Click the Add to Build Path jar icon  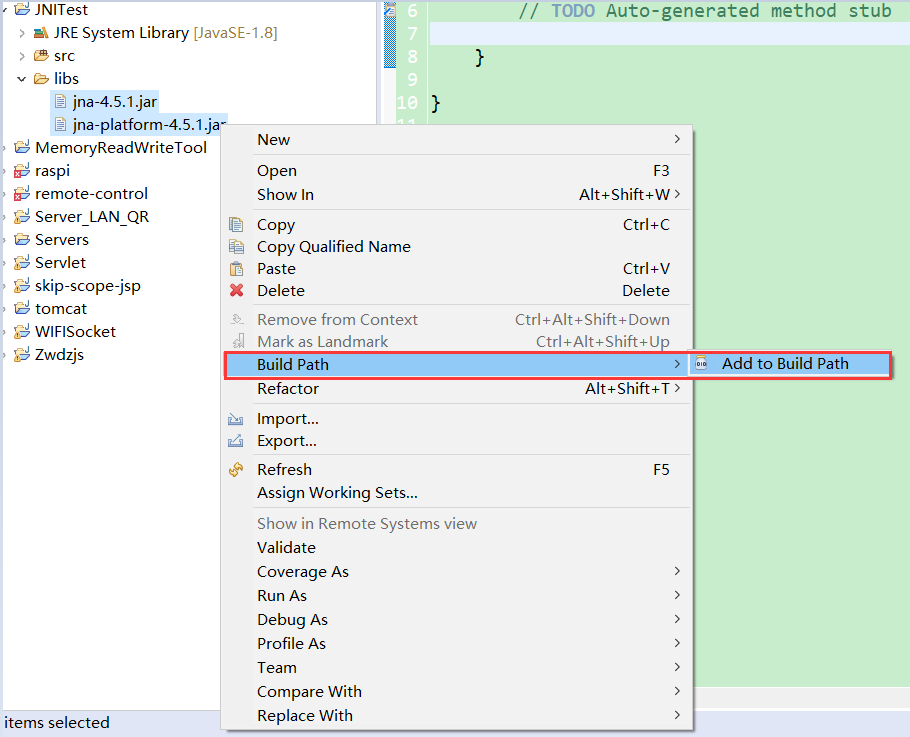tap(701, 363)
